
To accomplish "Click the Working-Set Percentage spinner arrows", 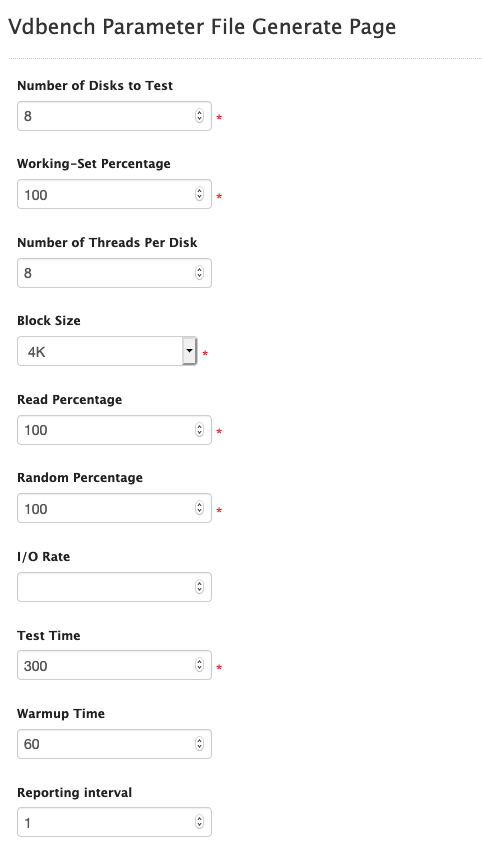I will [200, 194].
